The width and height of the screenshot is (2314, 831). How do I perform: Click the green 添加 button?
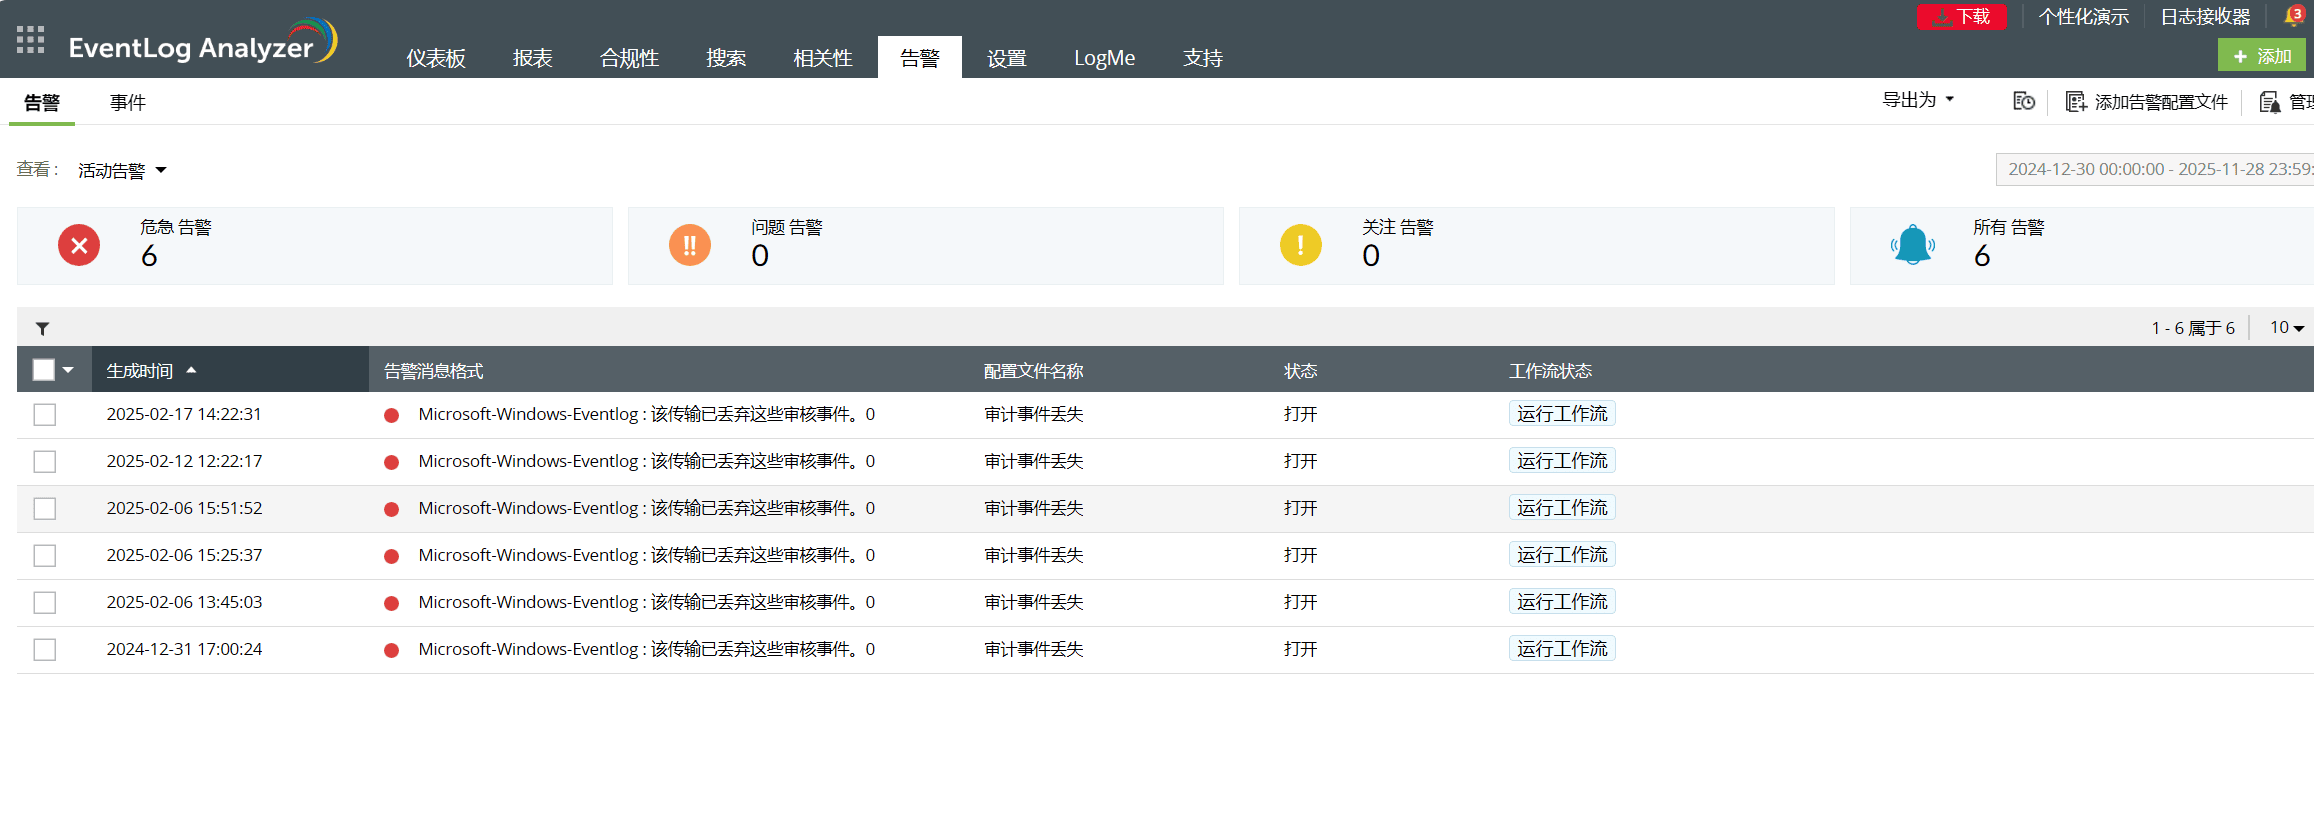point(2261,56)
